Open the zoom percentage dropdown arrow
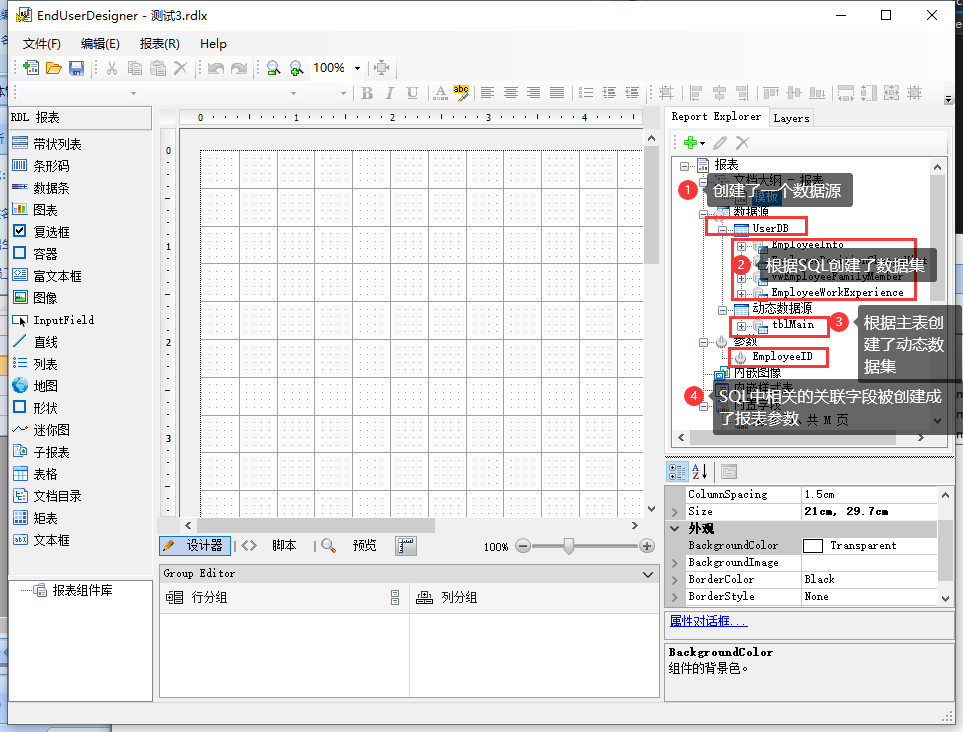This screenshot has height=732, width=963. point(357,68)
